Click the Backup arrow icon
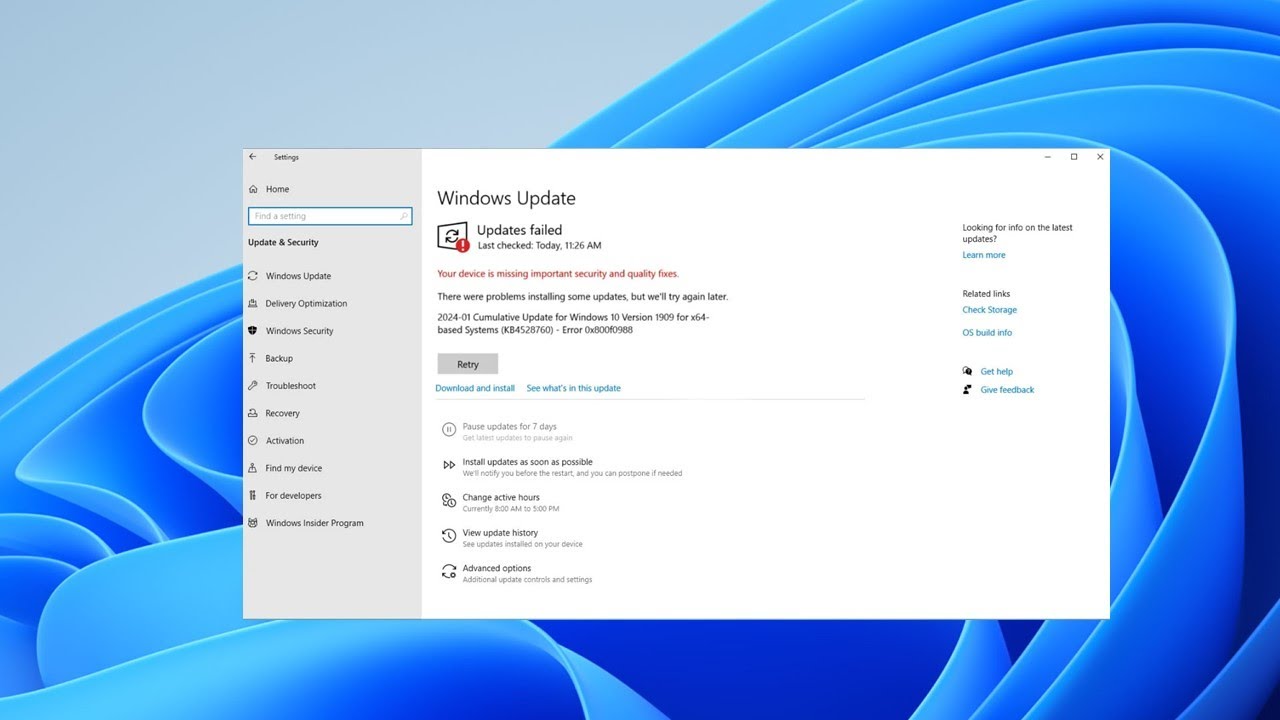 point(253,358)
